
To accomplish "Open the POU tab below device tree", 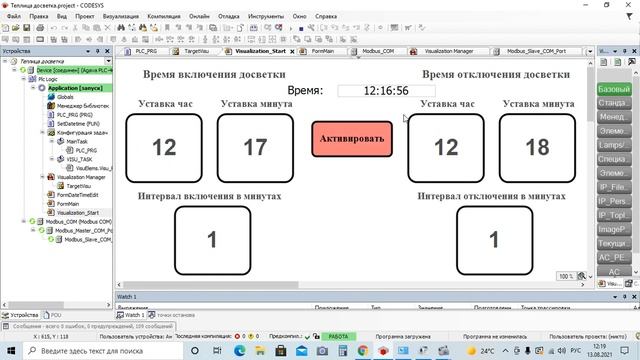I will pyautogui.click(x=52, y=315).
